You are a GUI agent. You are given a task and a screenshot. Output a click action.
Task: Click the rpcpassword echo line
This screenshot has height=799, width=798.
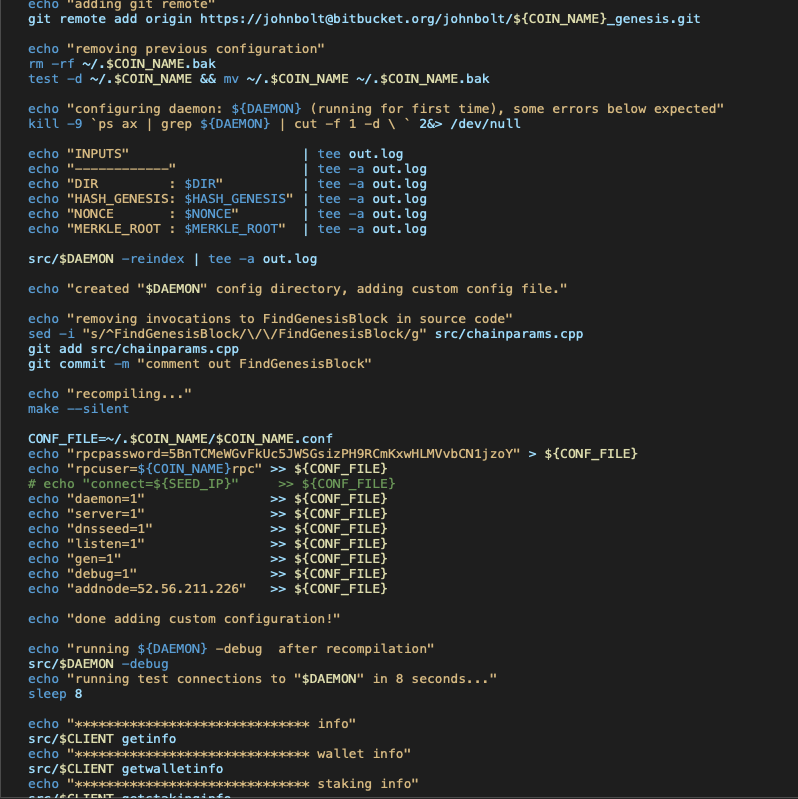[x=333, y=454]
